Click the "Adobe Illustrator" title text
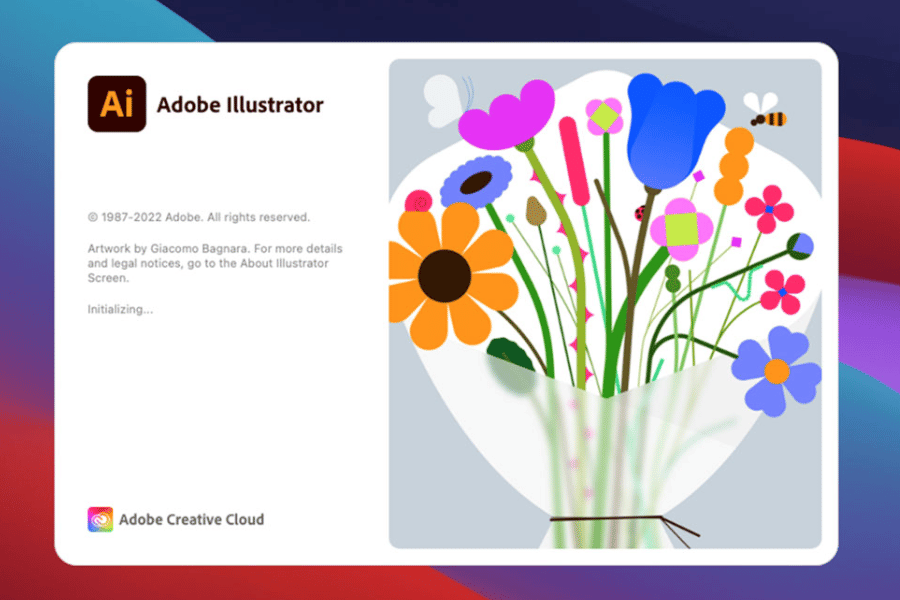This screenshot has height=600, width=900. (240, 104)
